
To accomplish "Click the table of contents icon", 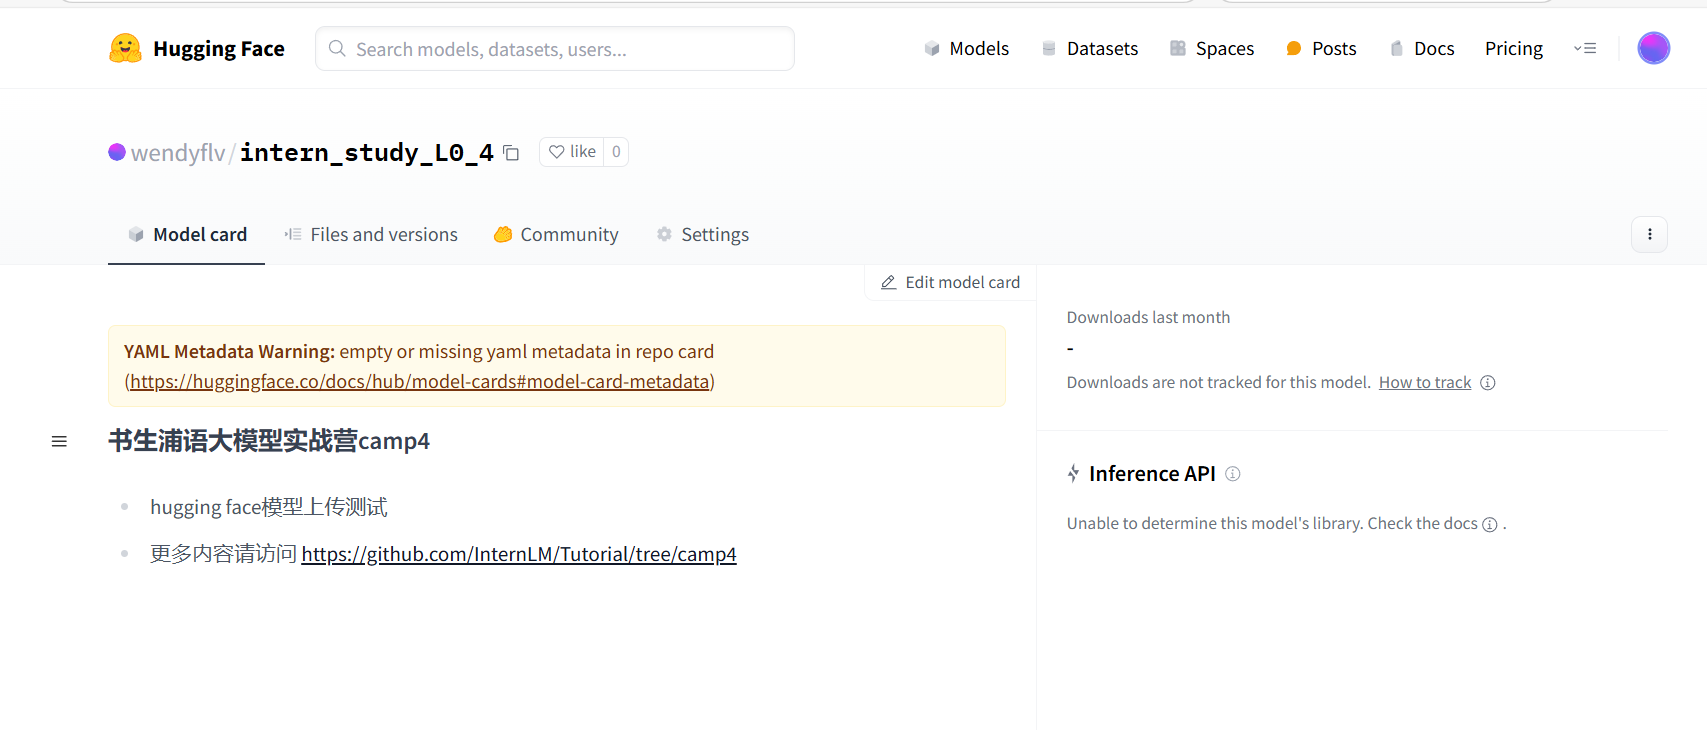I will [59, 441].
